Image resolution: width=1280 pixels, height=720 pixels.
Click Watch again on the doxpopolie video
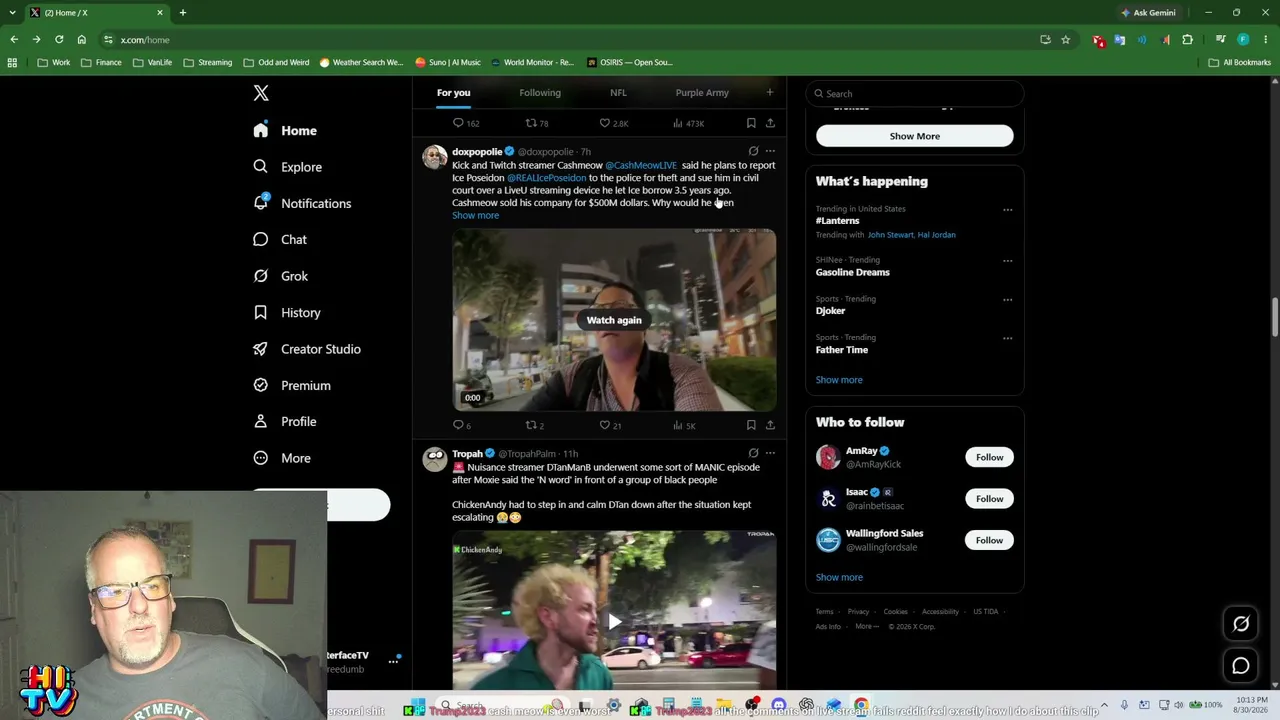click(614, 320)
